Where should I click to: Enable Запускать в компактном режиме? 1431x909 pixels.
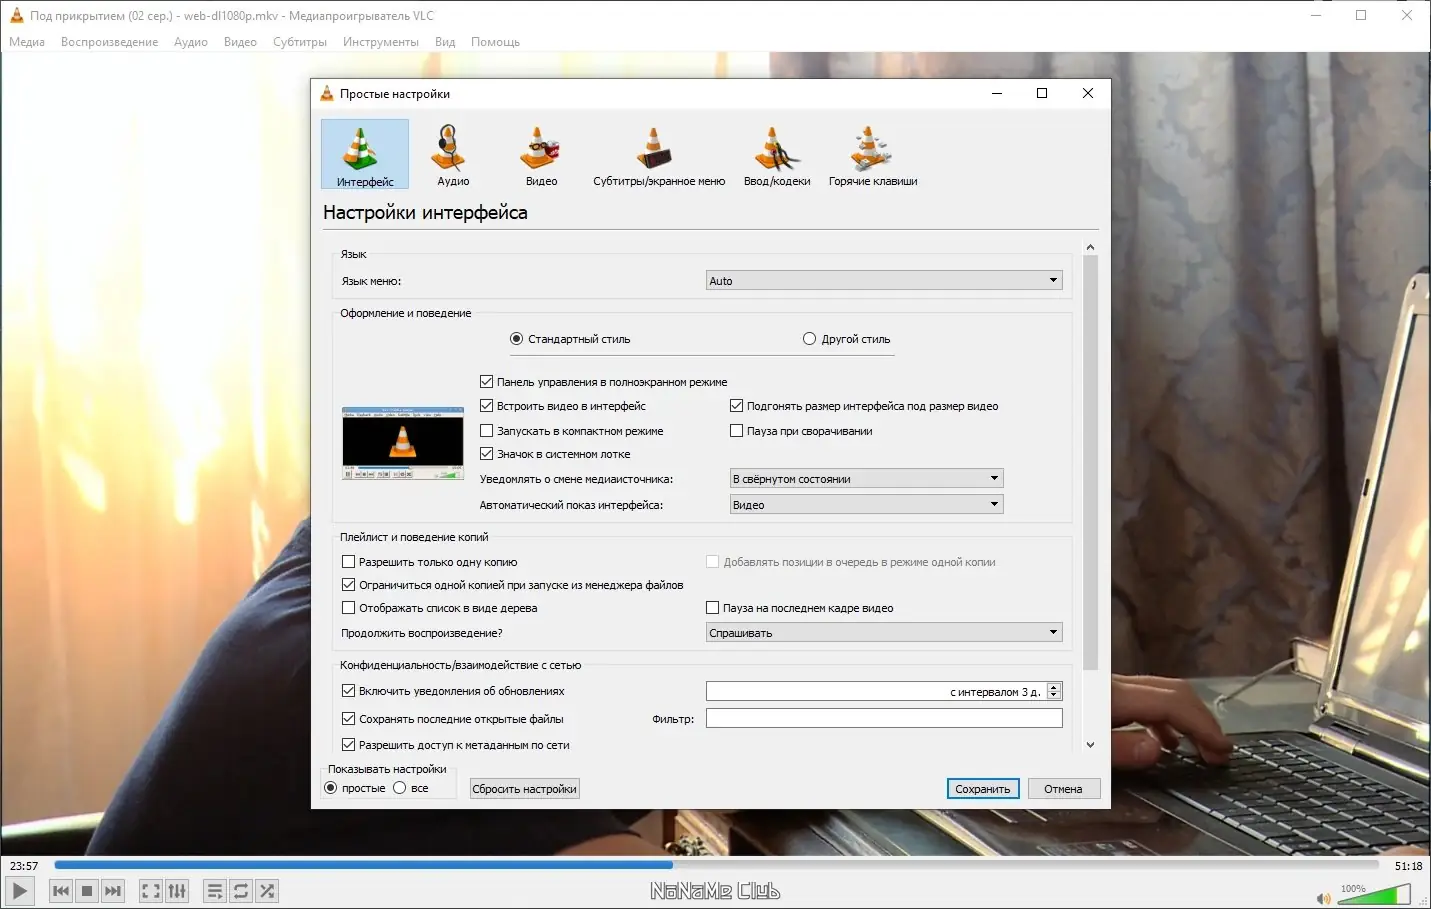tap(487, 430)
